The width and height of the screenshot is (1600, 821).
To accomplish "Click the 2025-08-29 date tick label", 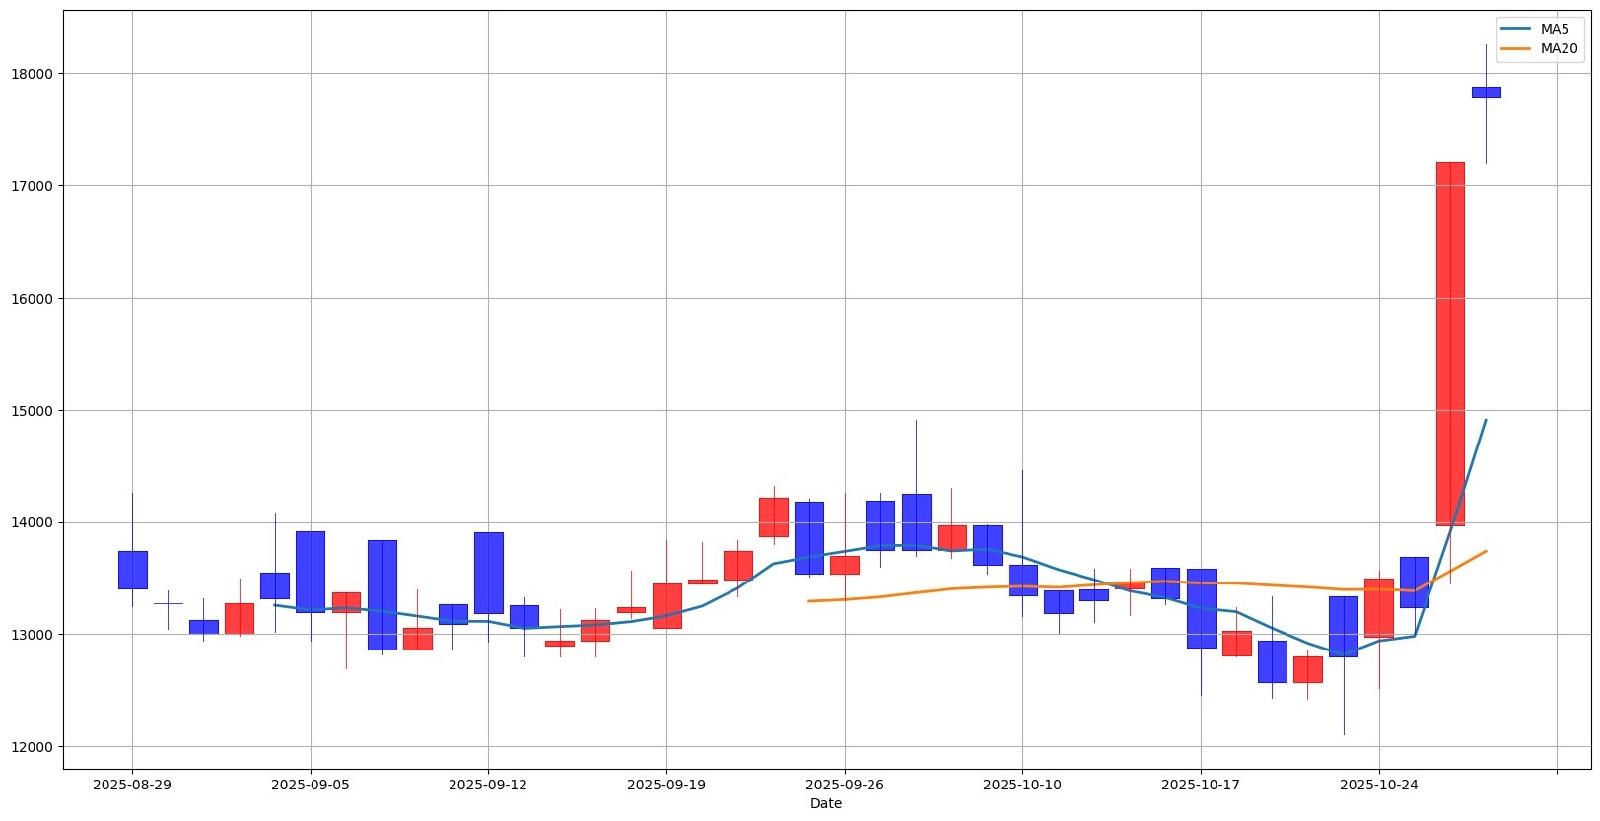I will [x=132, y=786].
